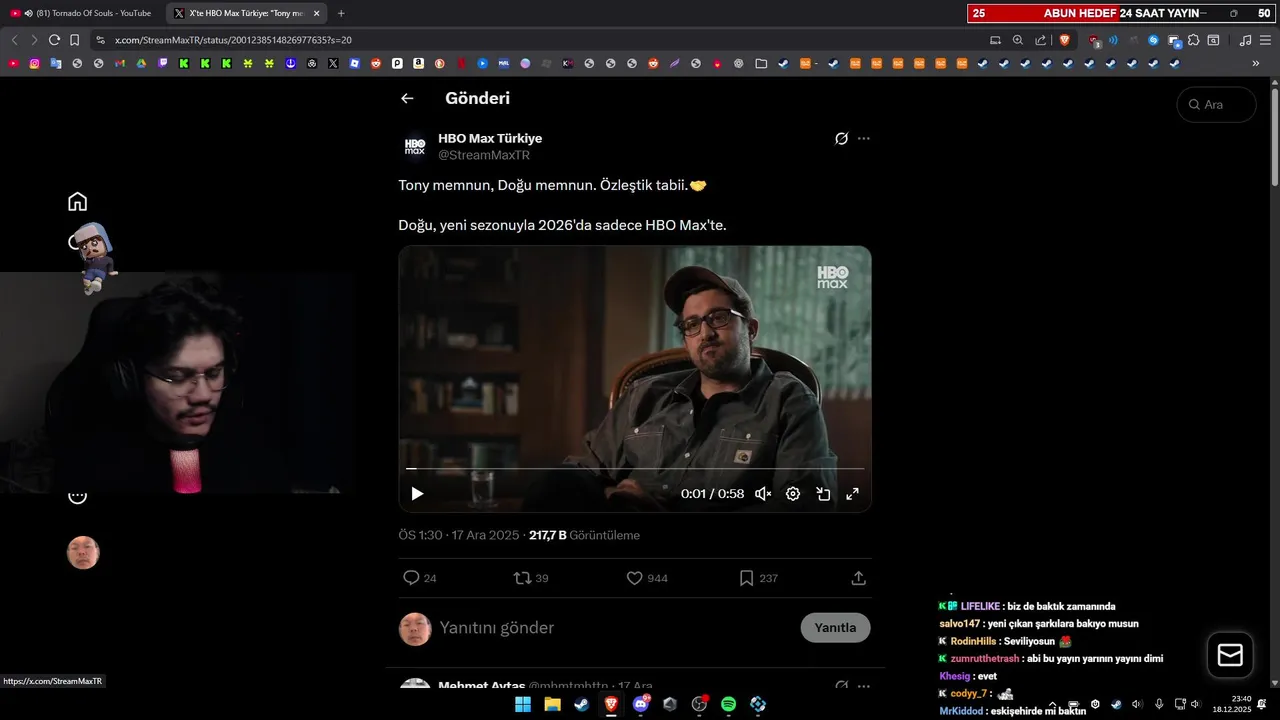This screenshot has height=720, width=1280.
Task: Open more options menu for the HBO Max post
Action: 864,138
